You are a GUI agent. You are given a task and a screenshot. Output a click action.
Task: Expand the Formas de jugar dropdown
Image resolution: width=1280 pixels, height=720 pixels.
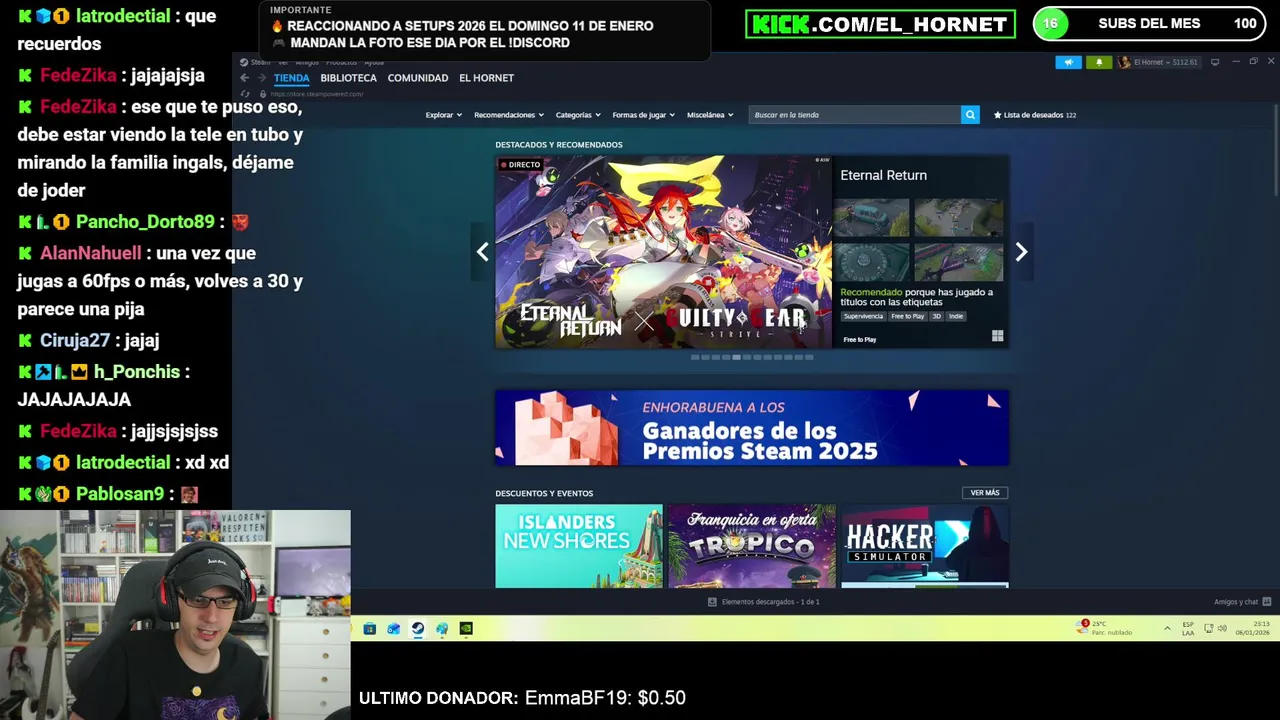644,115
